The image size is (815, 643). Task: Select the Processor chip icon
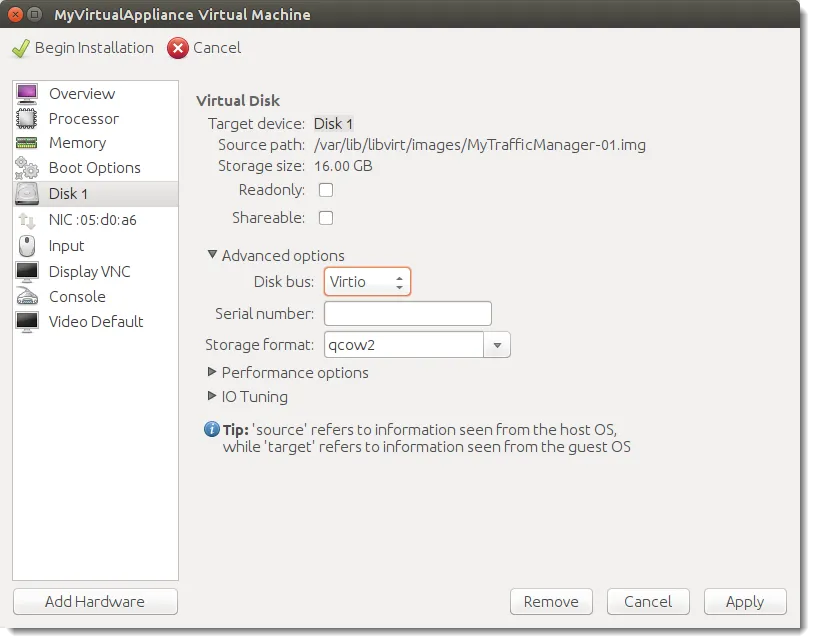(27, 119)
